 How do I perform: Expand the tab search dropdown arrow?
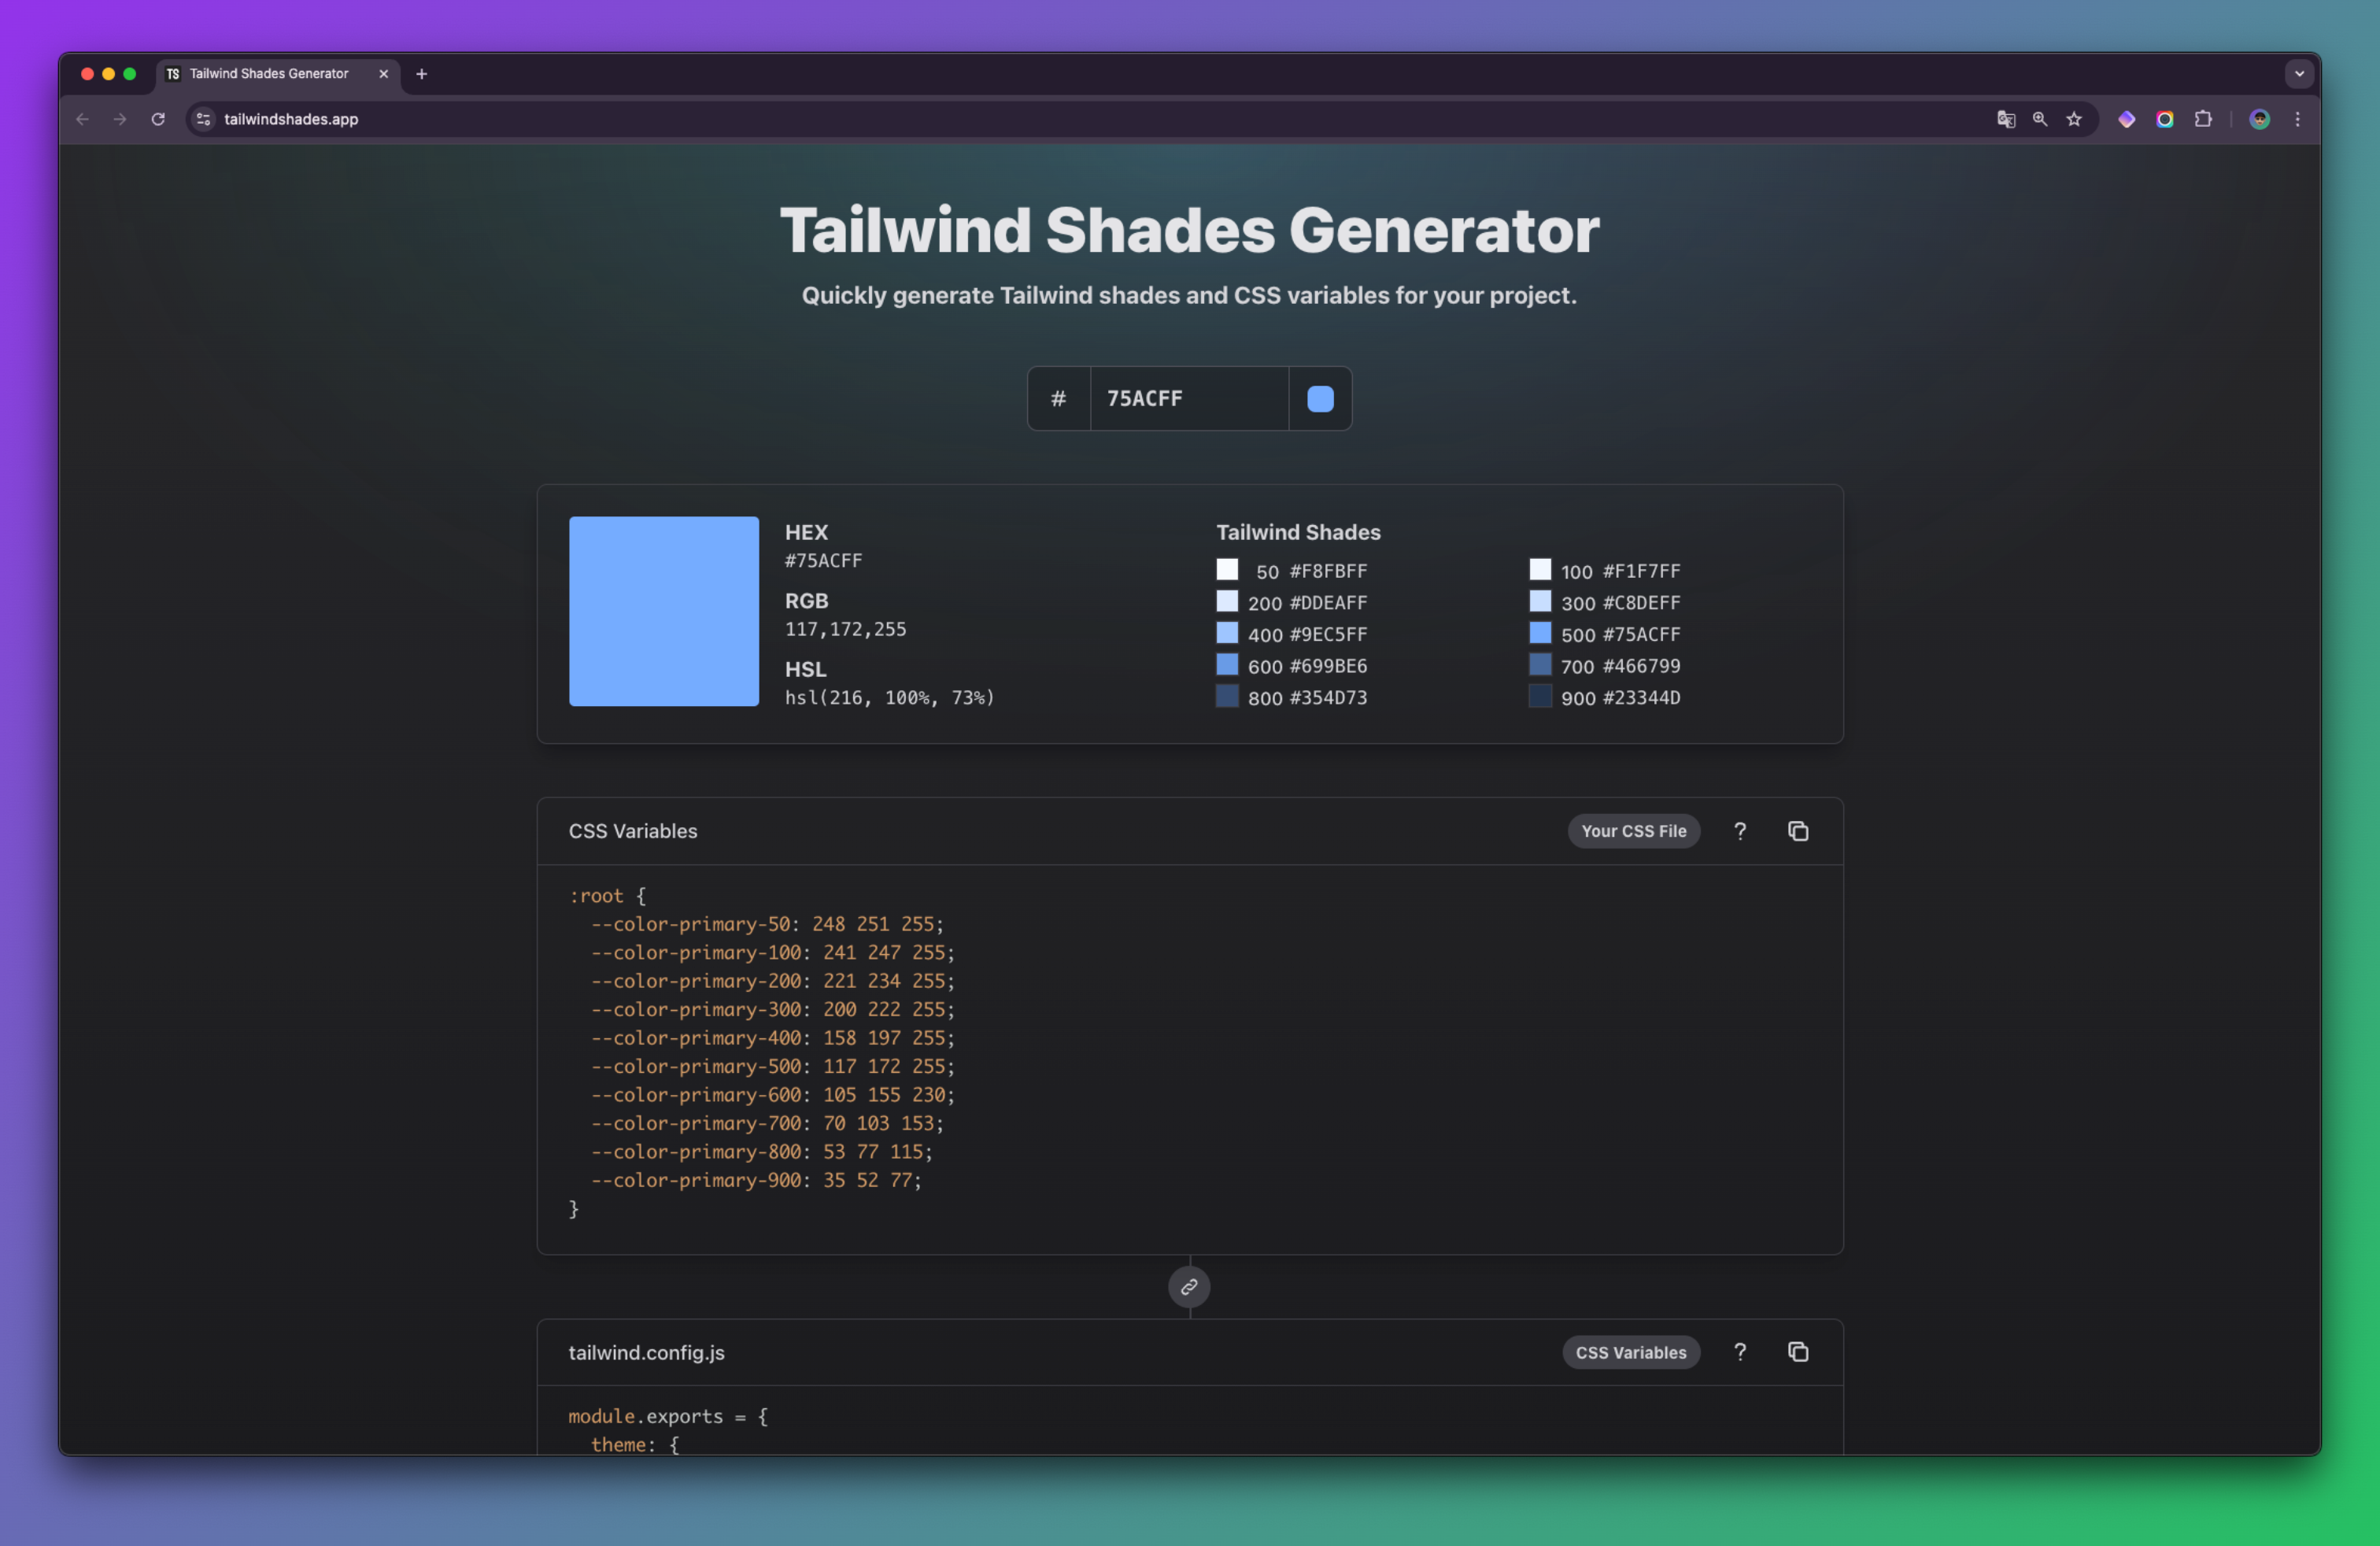(2299, 74)
